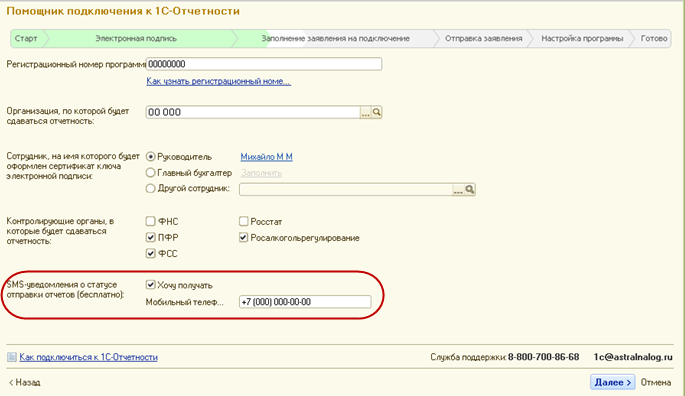Open 'Как подключиться к 1С-Отчетности' link

tap(88, 357)
